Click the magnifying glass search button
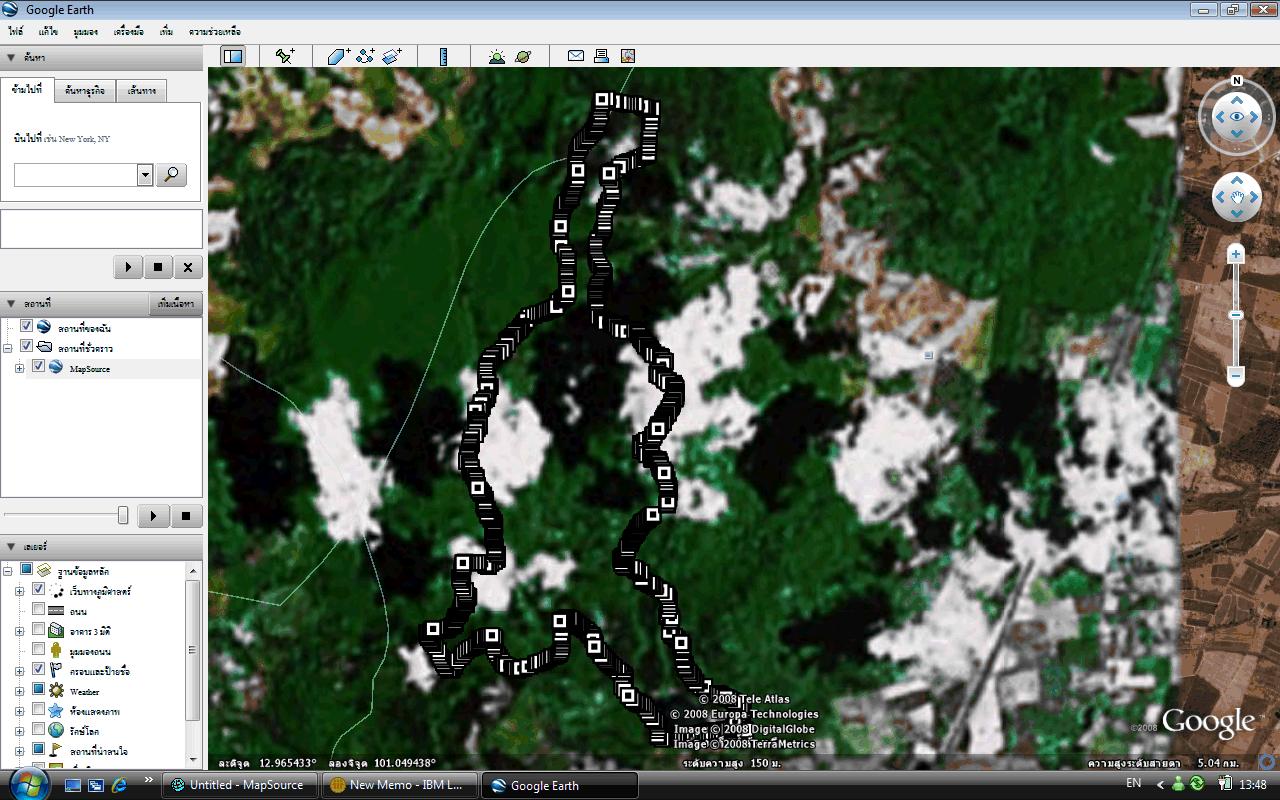 [x=172, y=175]
